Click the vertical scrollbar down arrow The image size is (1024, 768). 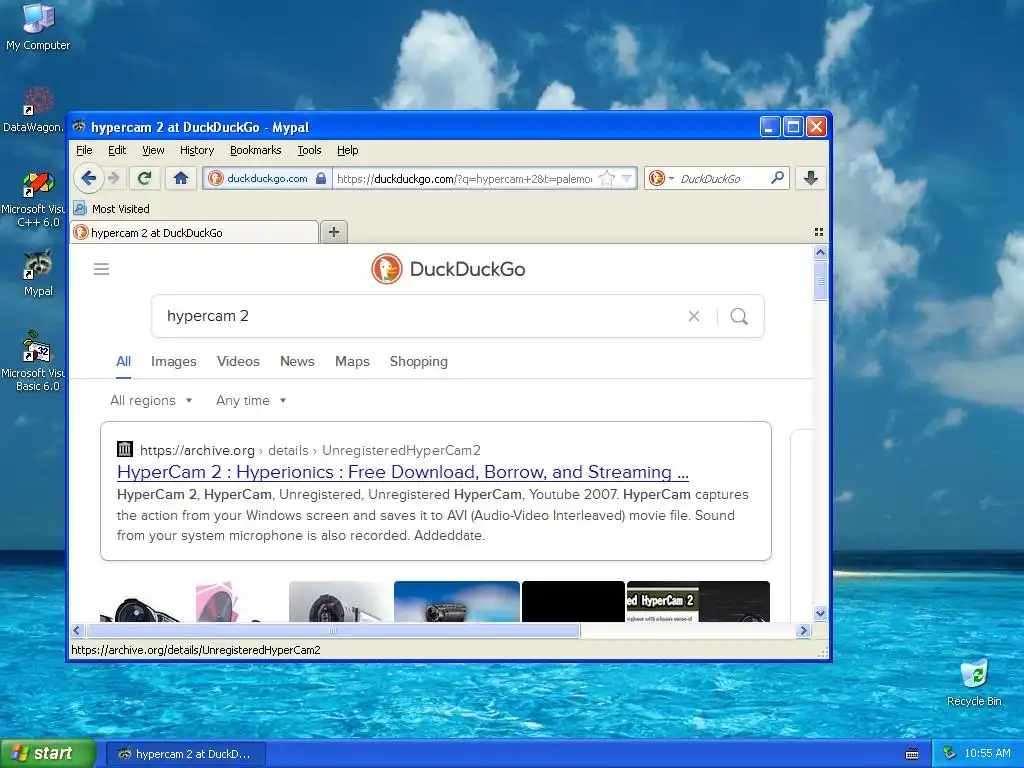click(x=820, y=613)
